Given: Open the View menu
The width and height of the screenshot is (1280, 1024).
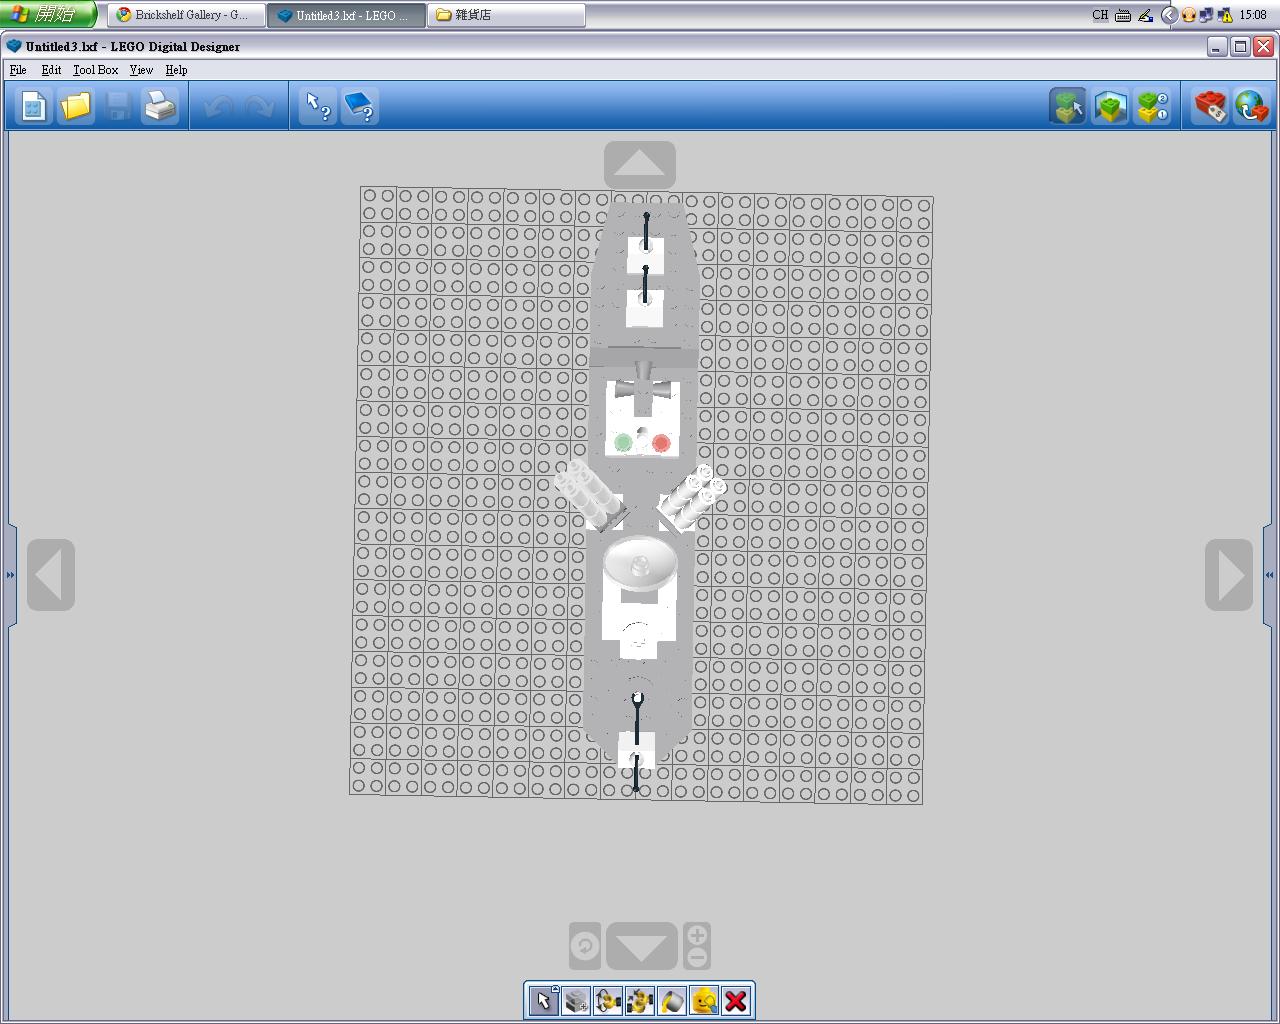Looking at the screenshot, I should pos(141,70).
